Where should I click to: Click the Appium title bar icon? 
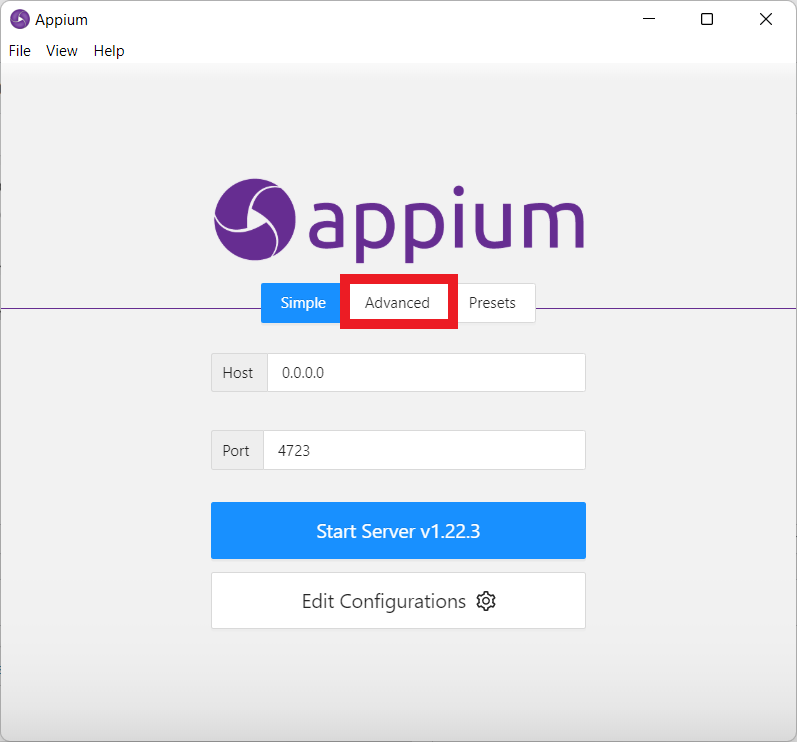click(20, 19)
